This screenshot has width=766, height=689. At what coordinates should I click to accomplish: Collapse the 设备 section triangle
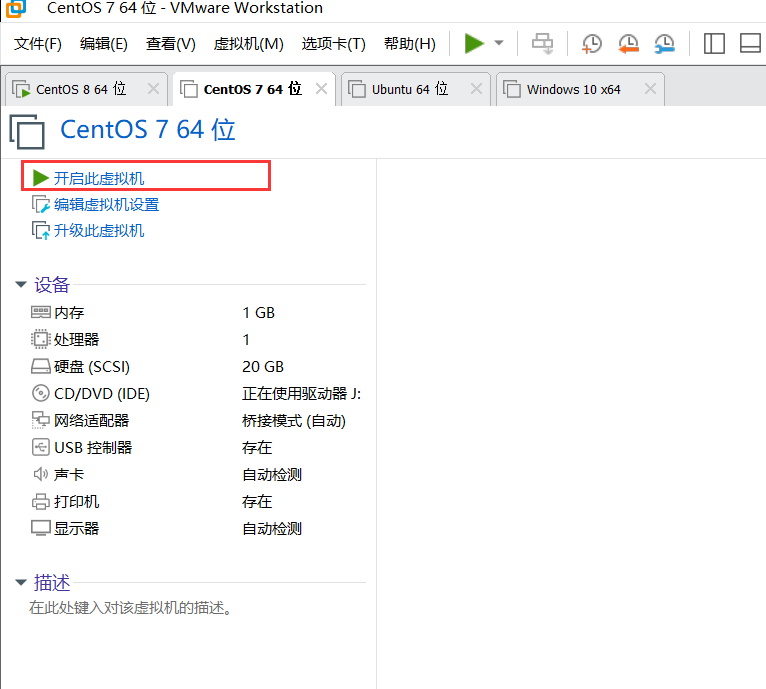coord(21,284)
